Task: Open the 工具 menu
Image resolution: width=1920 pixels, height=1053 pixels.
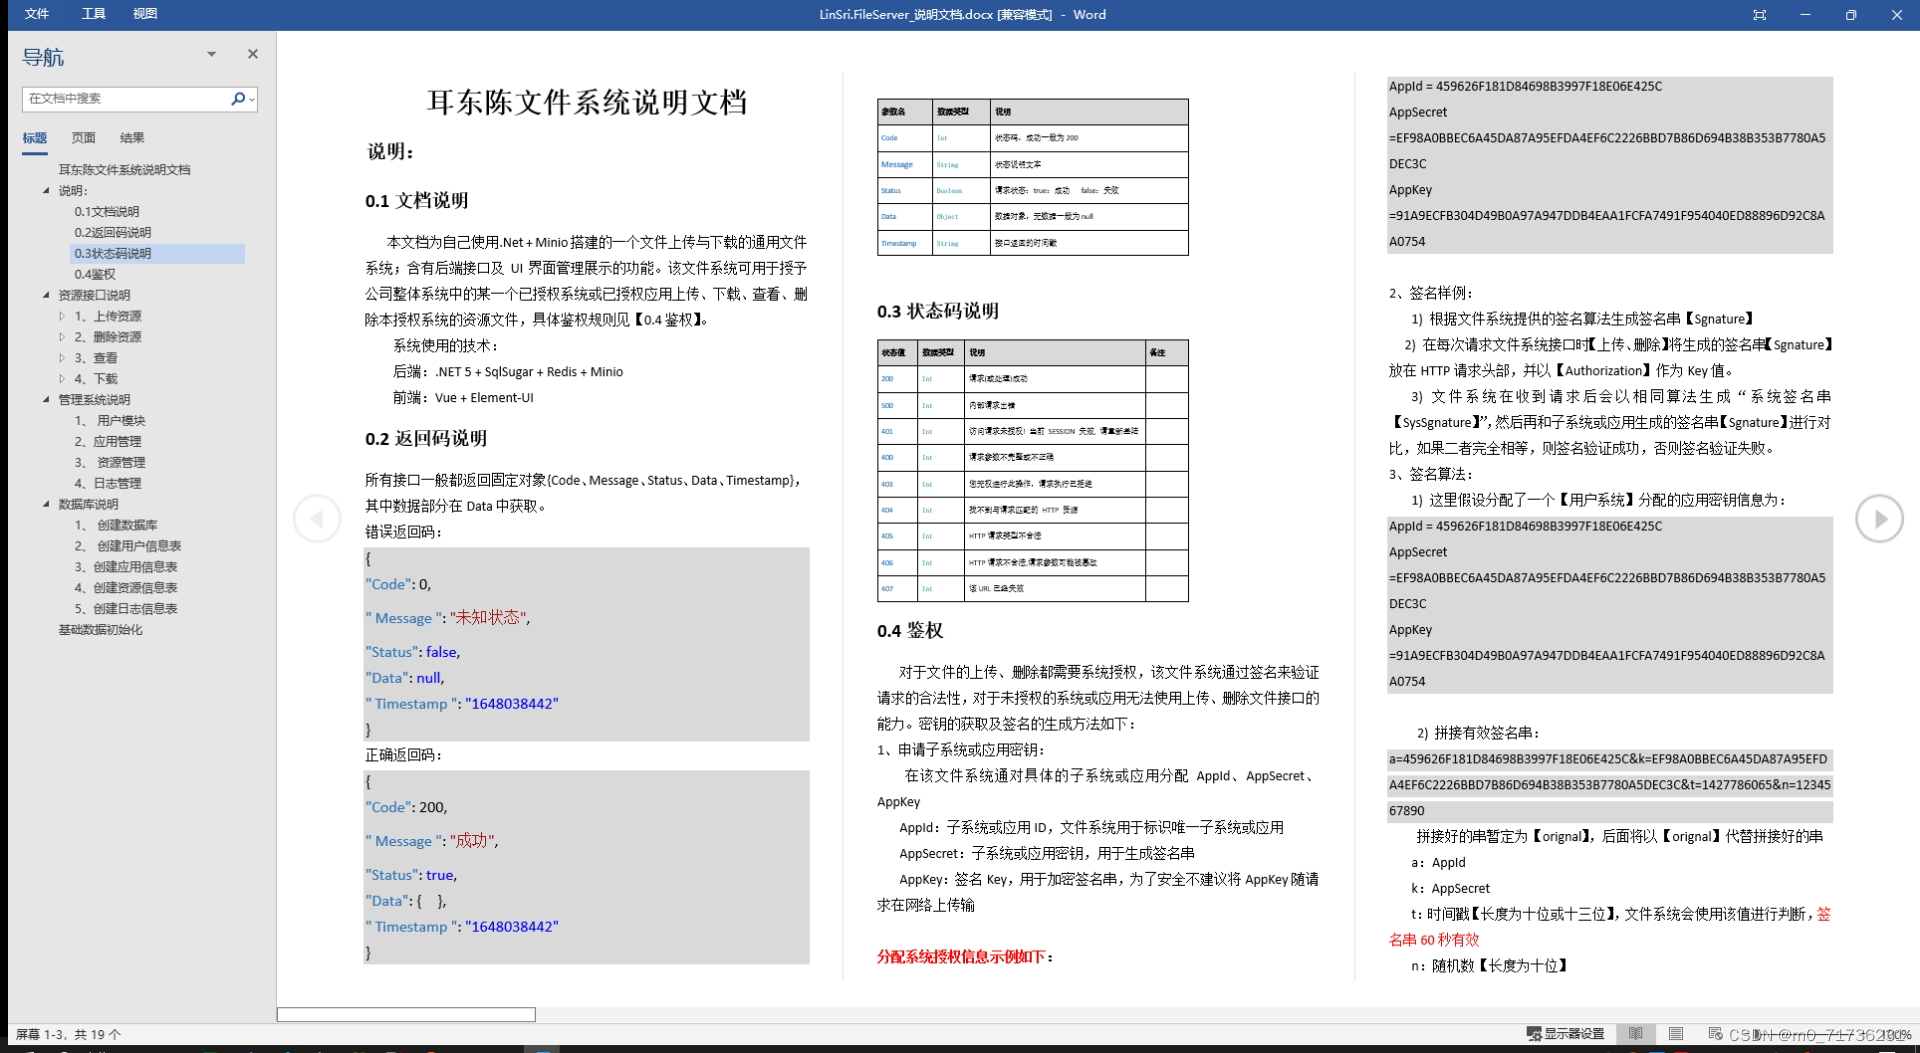Action: click(x=93, y=14)
